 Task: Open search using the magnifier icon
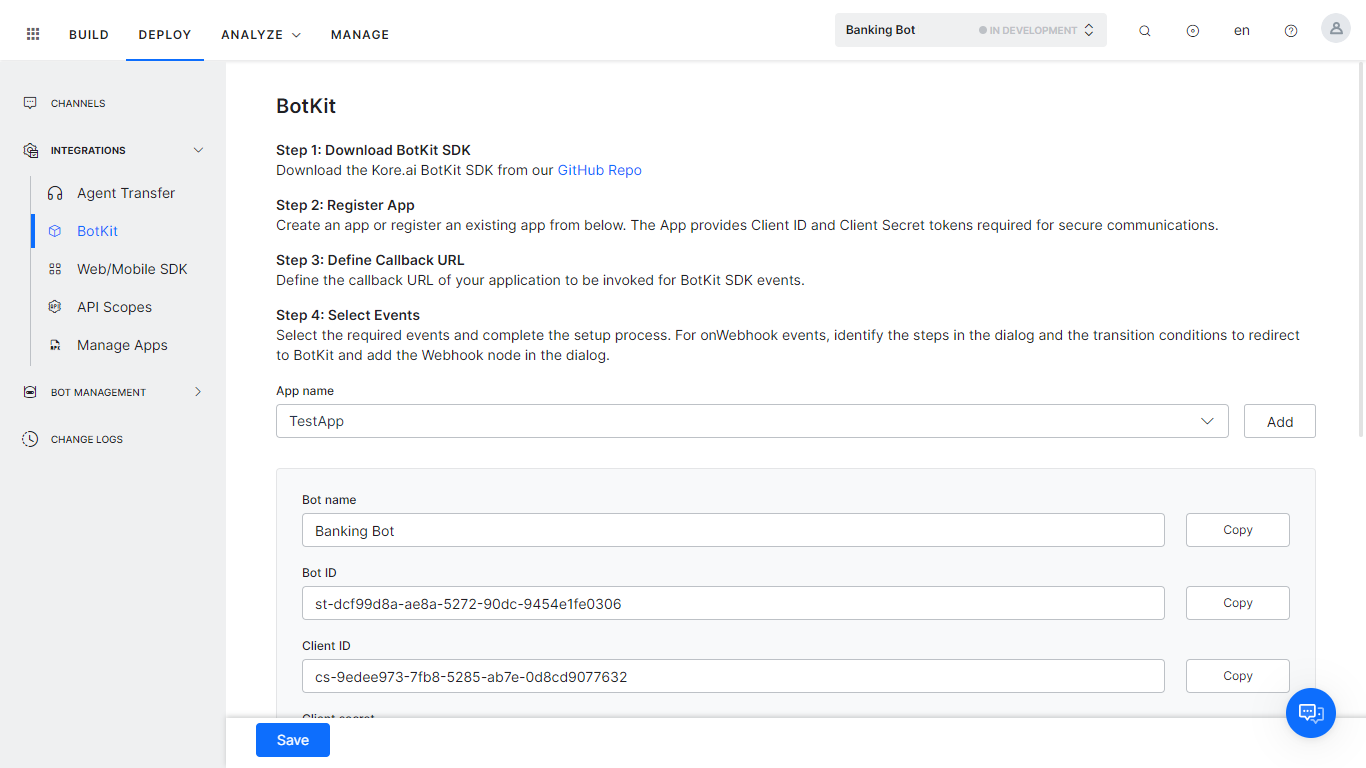pos(1144,31)
